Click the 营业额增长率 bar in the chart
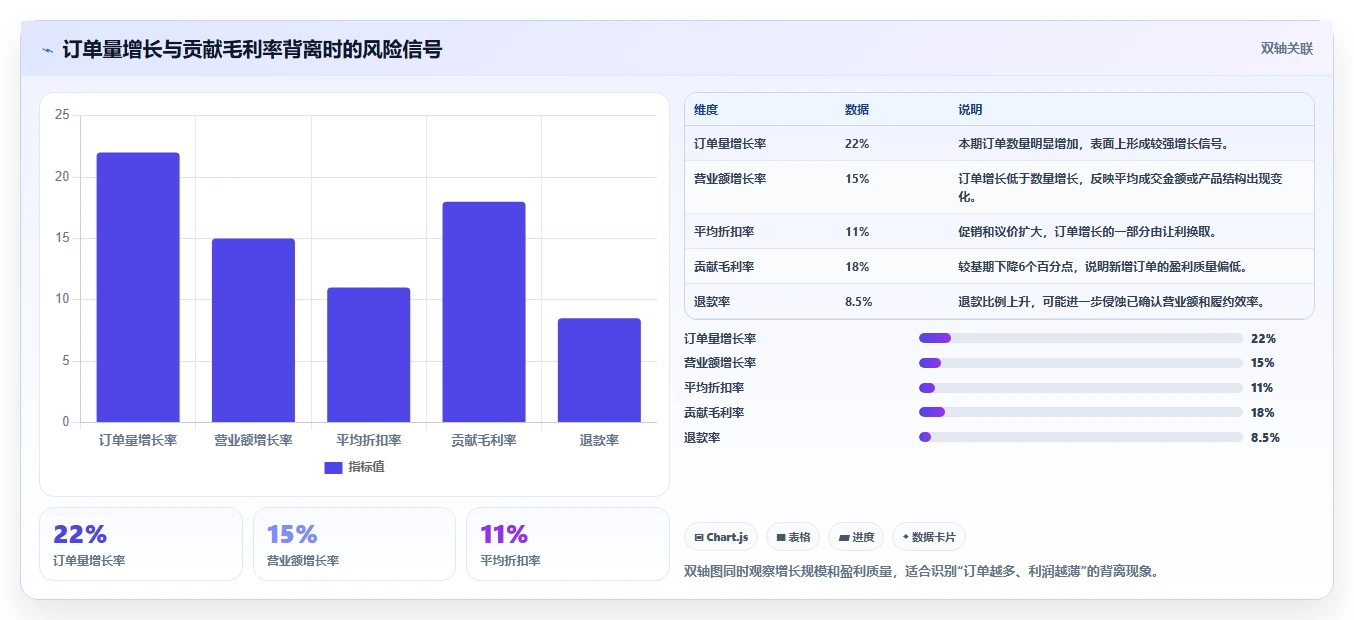This screenshot has width=1354, height=620. click(x=253, y=330)
